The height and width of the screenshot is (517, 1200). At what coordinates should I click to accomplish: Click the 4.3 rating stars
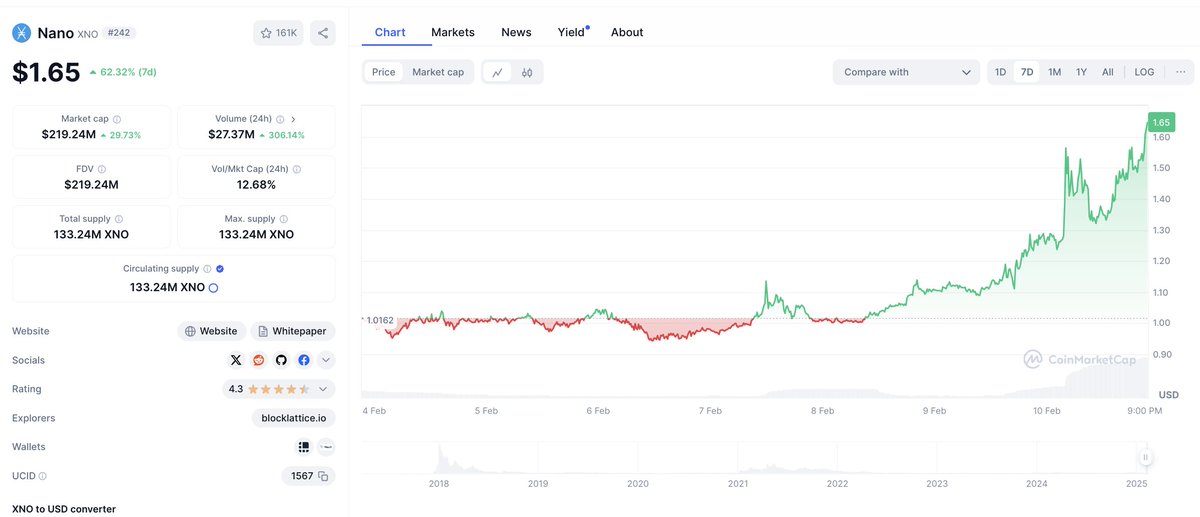(279, 389)
